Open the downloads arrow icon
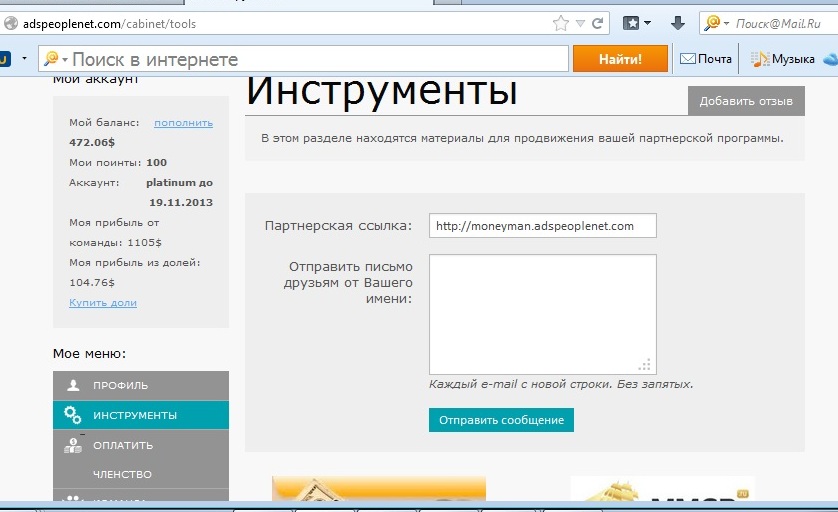The height and width of the screenshot is (512, 838). pyautogui.click(x=677, y=22)
